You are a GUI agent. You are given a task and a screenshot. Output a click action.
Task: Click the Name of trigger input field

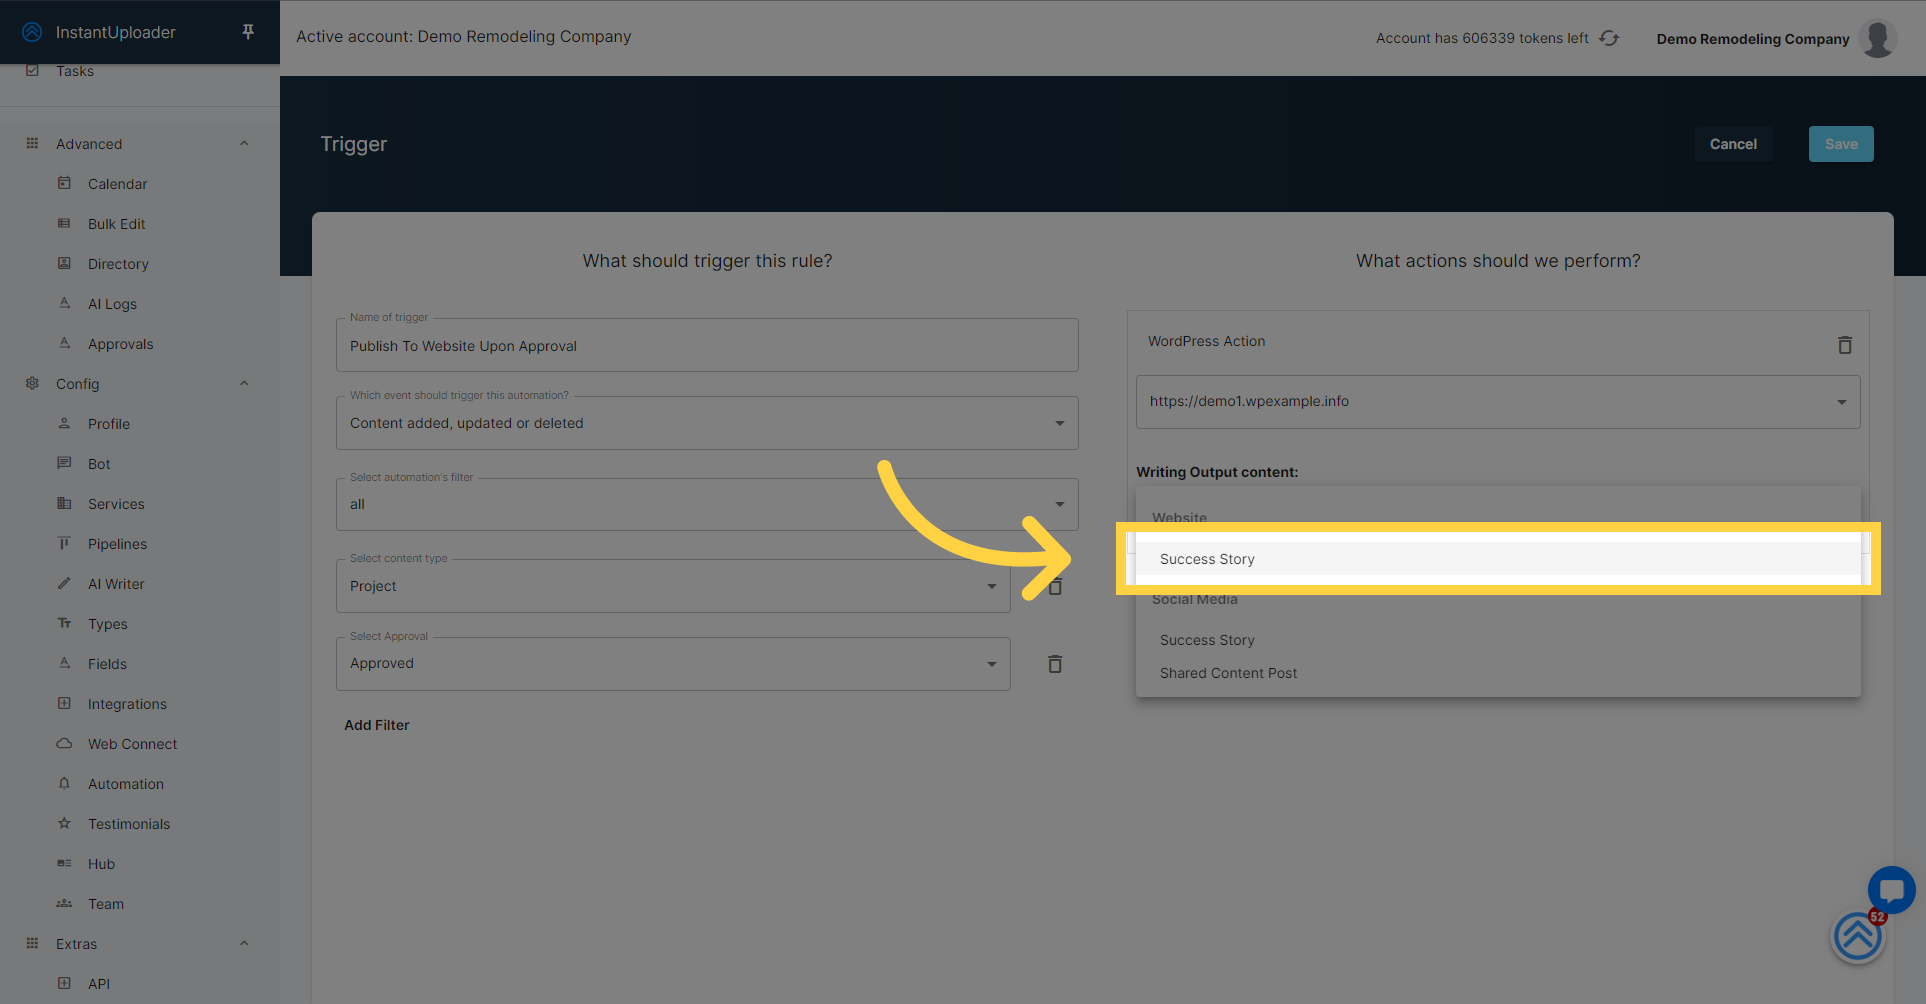[x=707, y=345]
